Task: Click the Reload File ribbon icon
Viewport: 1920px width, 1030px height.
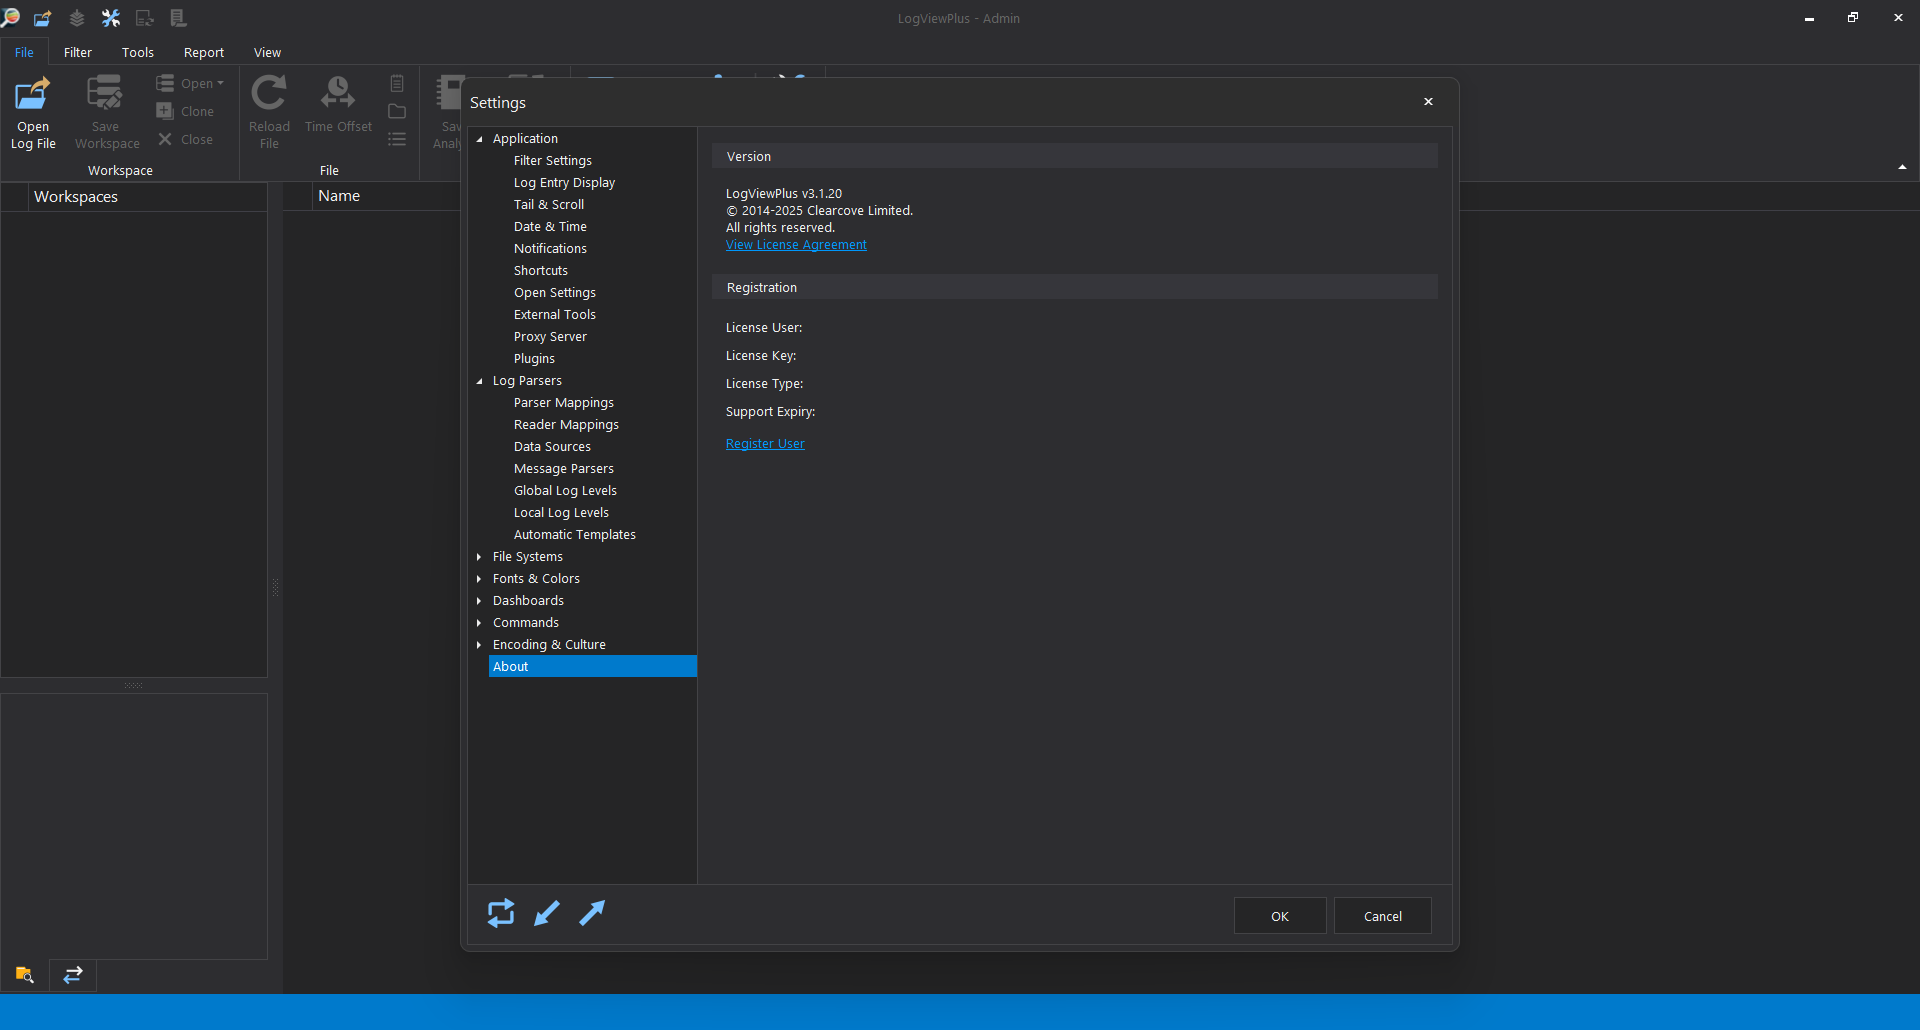Action: click(x=269, y=93)
